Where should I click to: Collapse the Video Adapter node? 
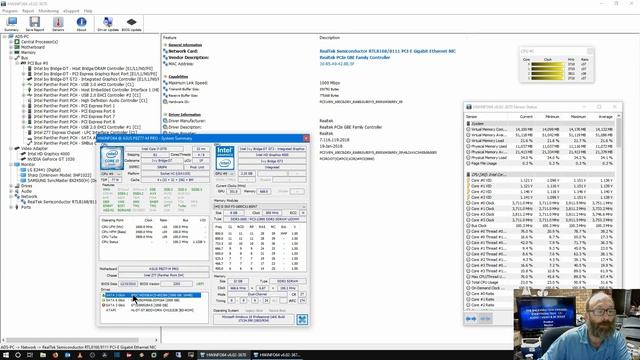point(11,149)
